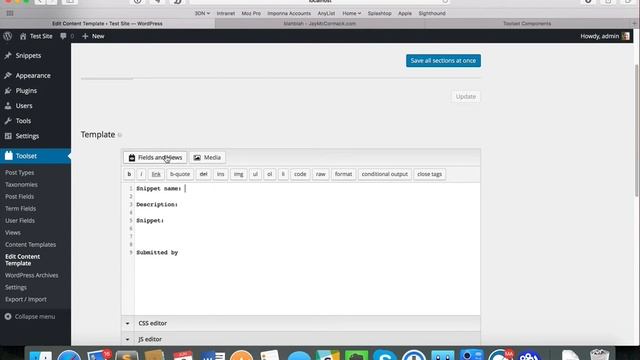Screen dimensions: 640x360
Task: Open Views submenu link
Action: coord(13,233)
